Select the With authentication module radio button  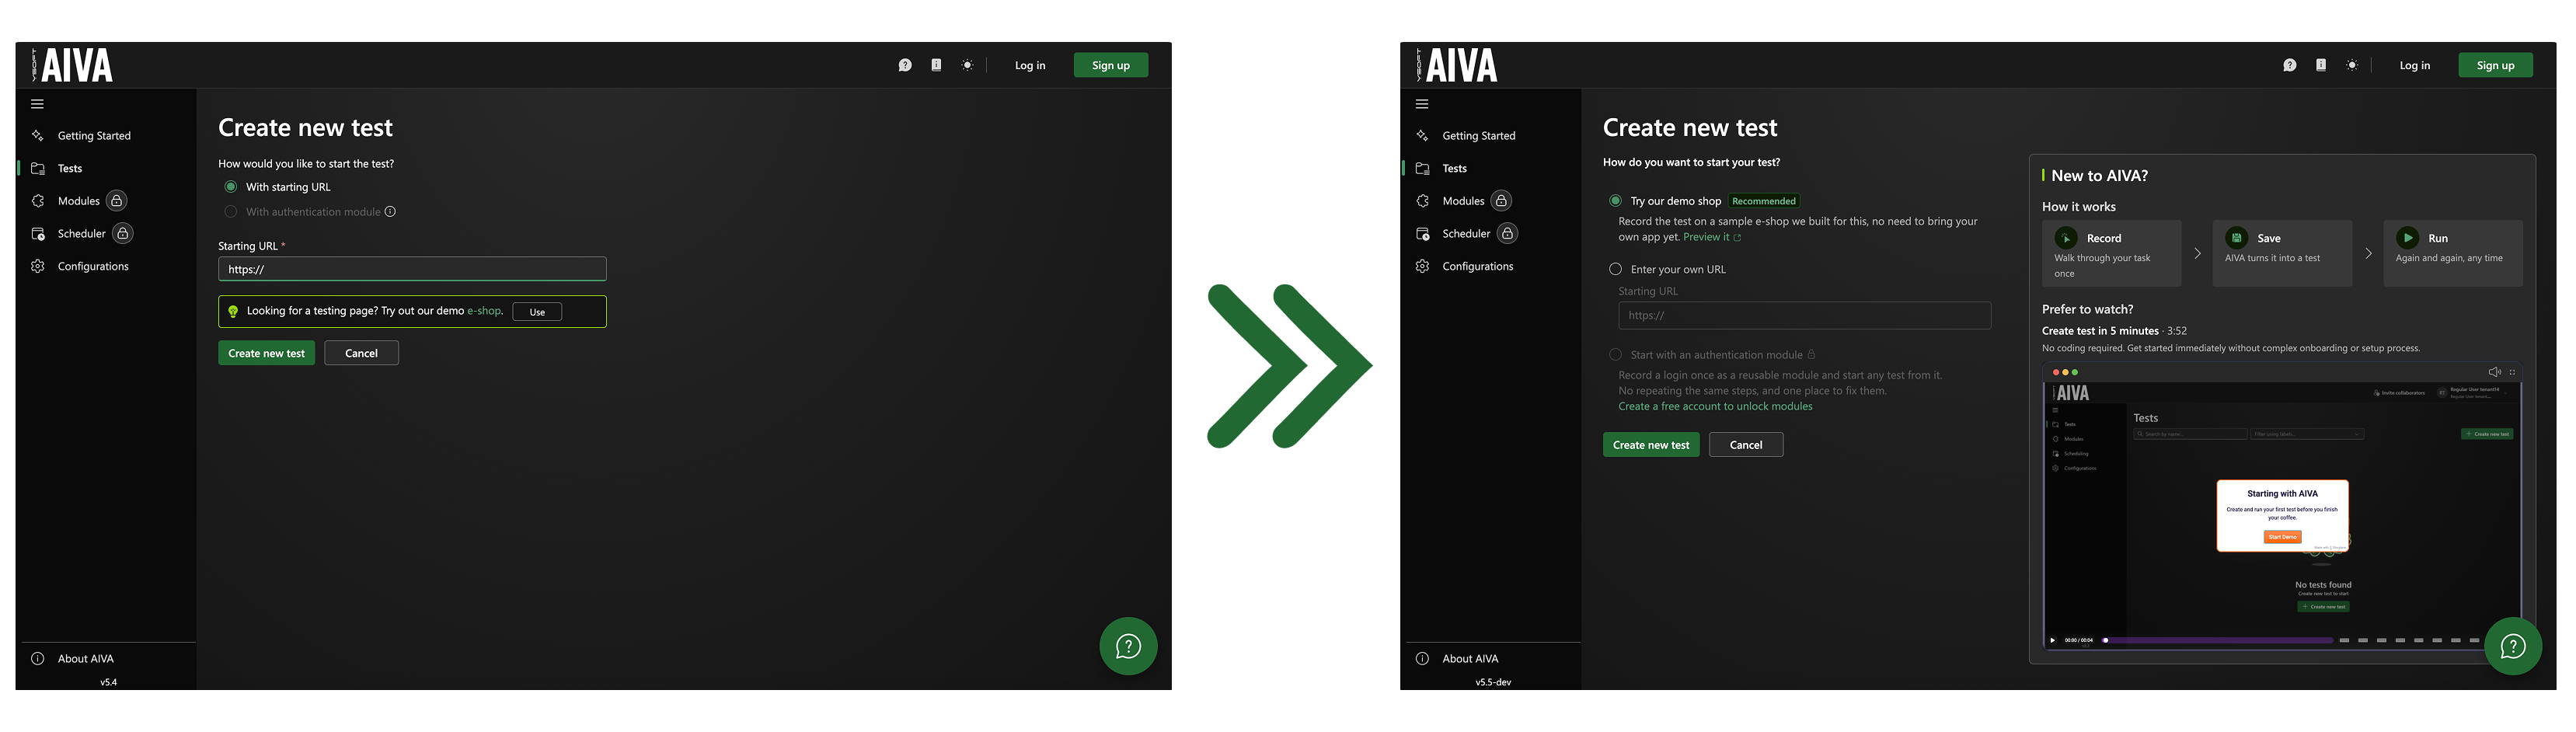tap(231, 212)
